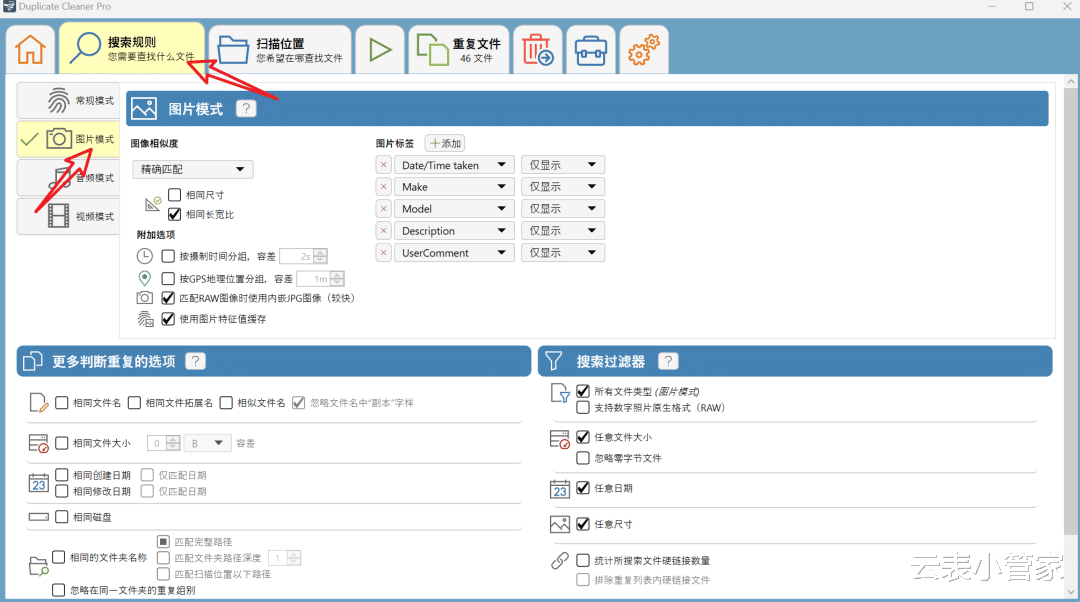Viewport: 1080px width, 602px height.
Task: Select 常规模式 fingerprint mode
Action: tap(68, 101)
